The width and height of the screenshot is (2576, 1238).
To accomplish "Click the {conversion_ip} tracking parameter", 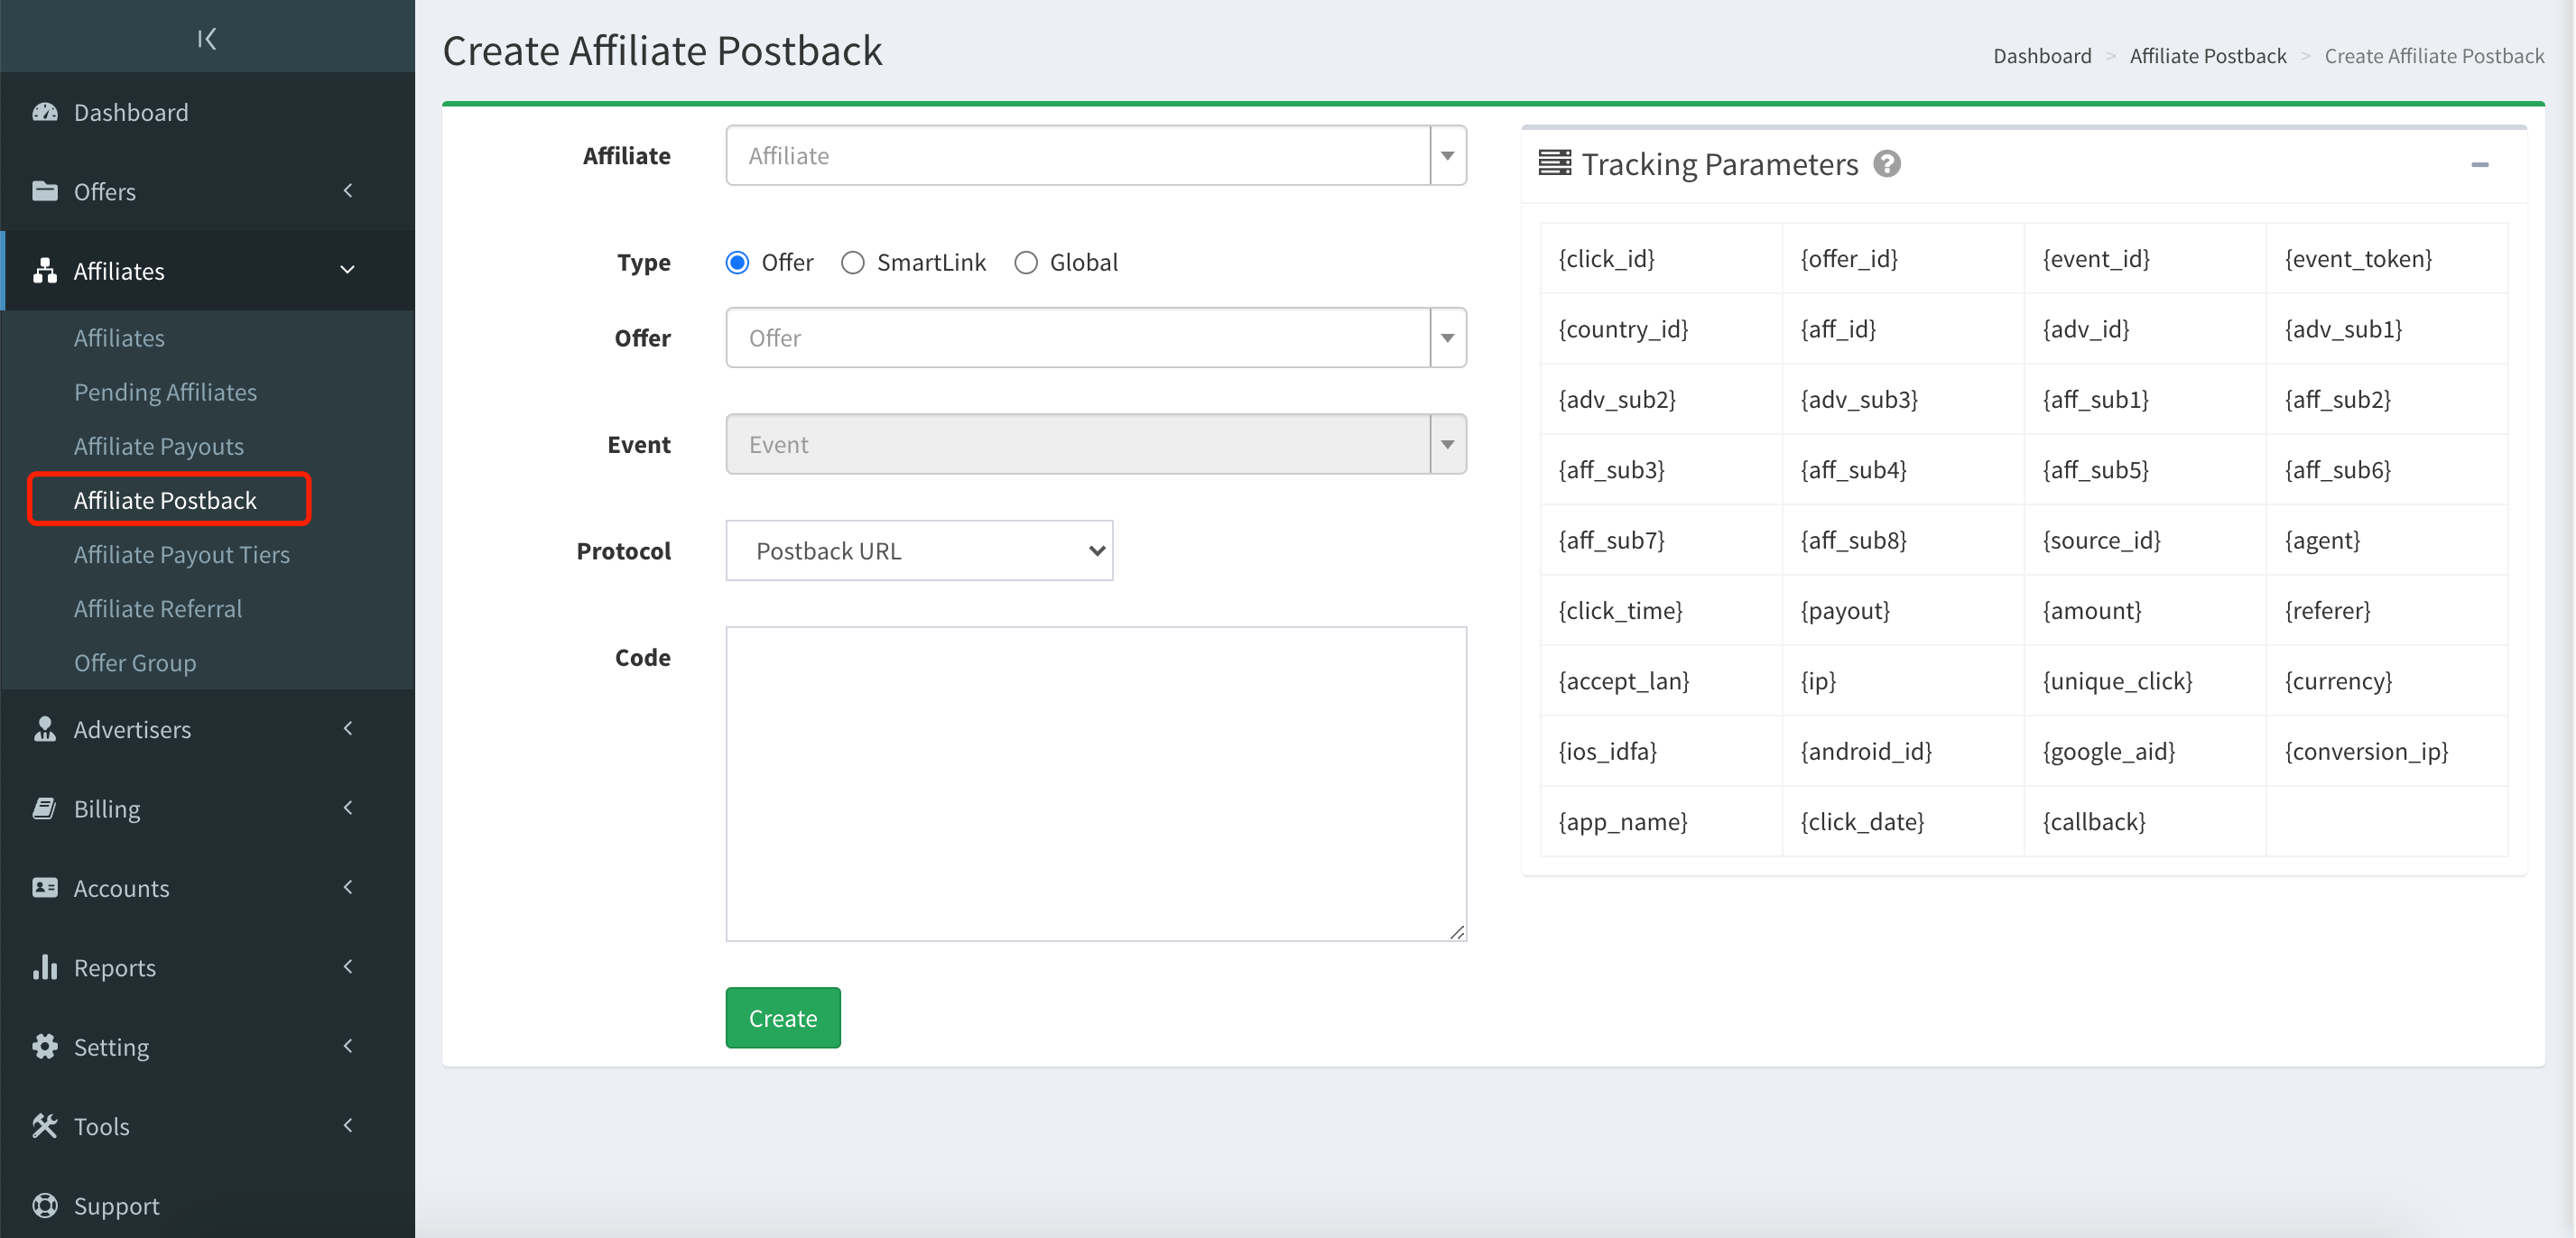I will pos(2366,751).
